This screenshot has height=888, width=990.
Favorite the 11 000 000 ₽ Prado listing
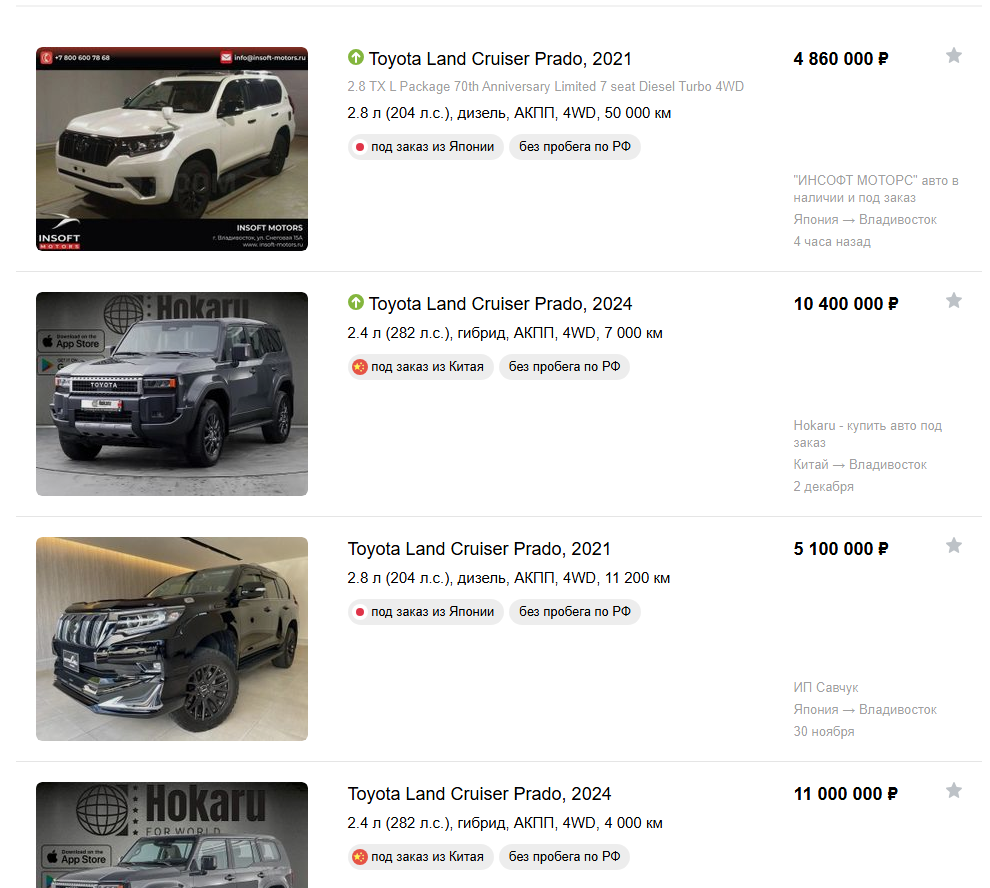tap(953, 791)
